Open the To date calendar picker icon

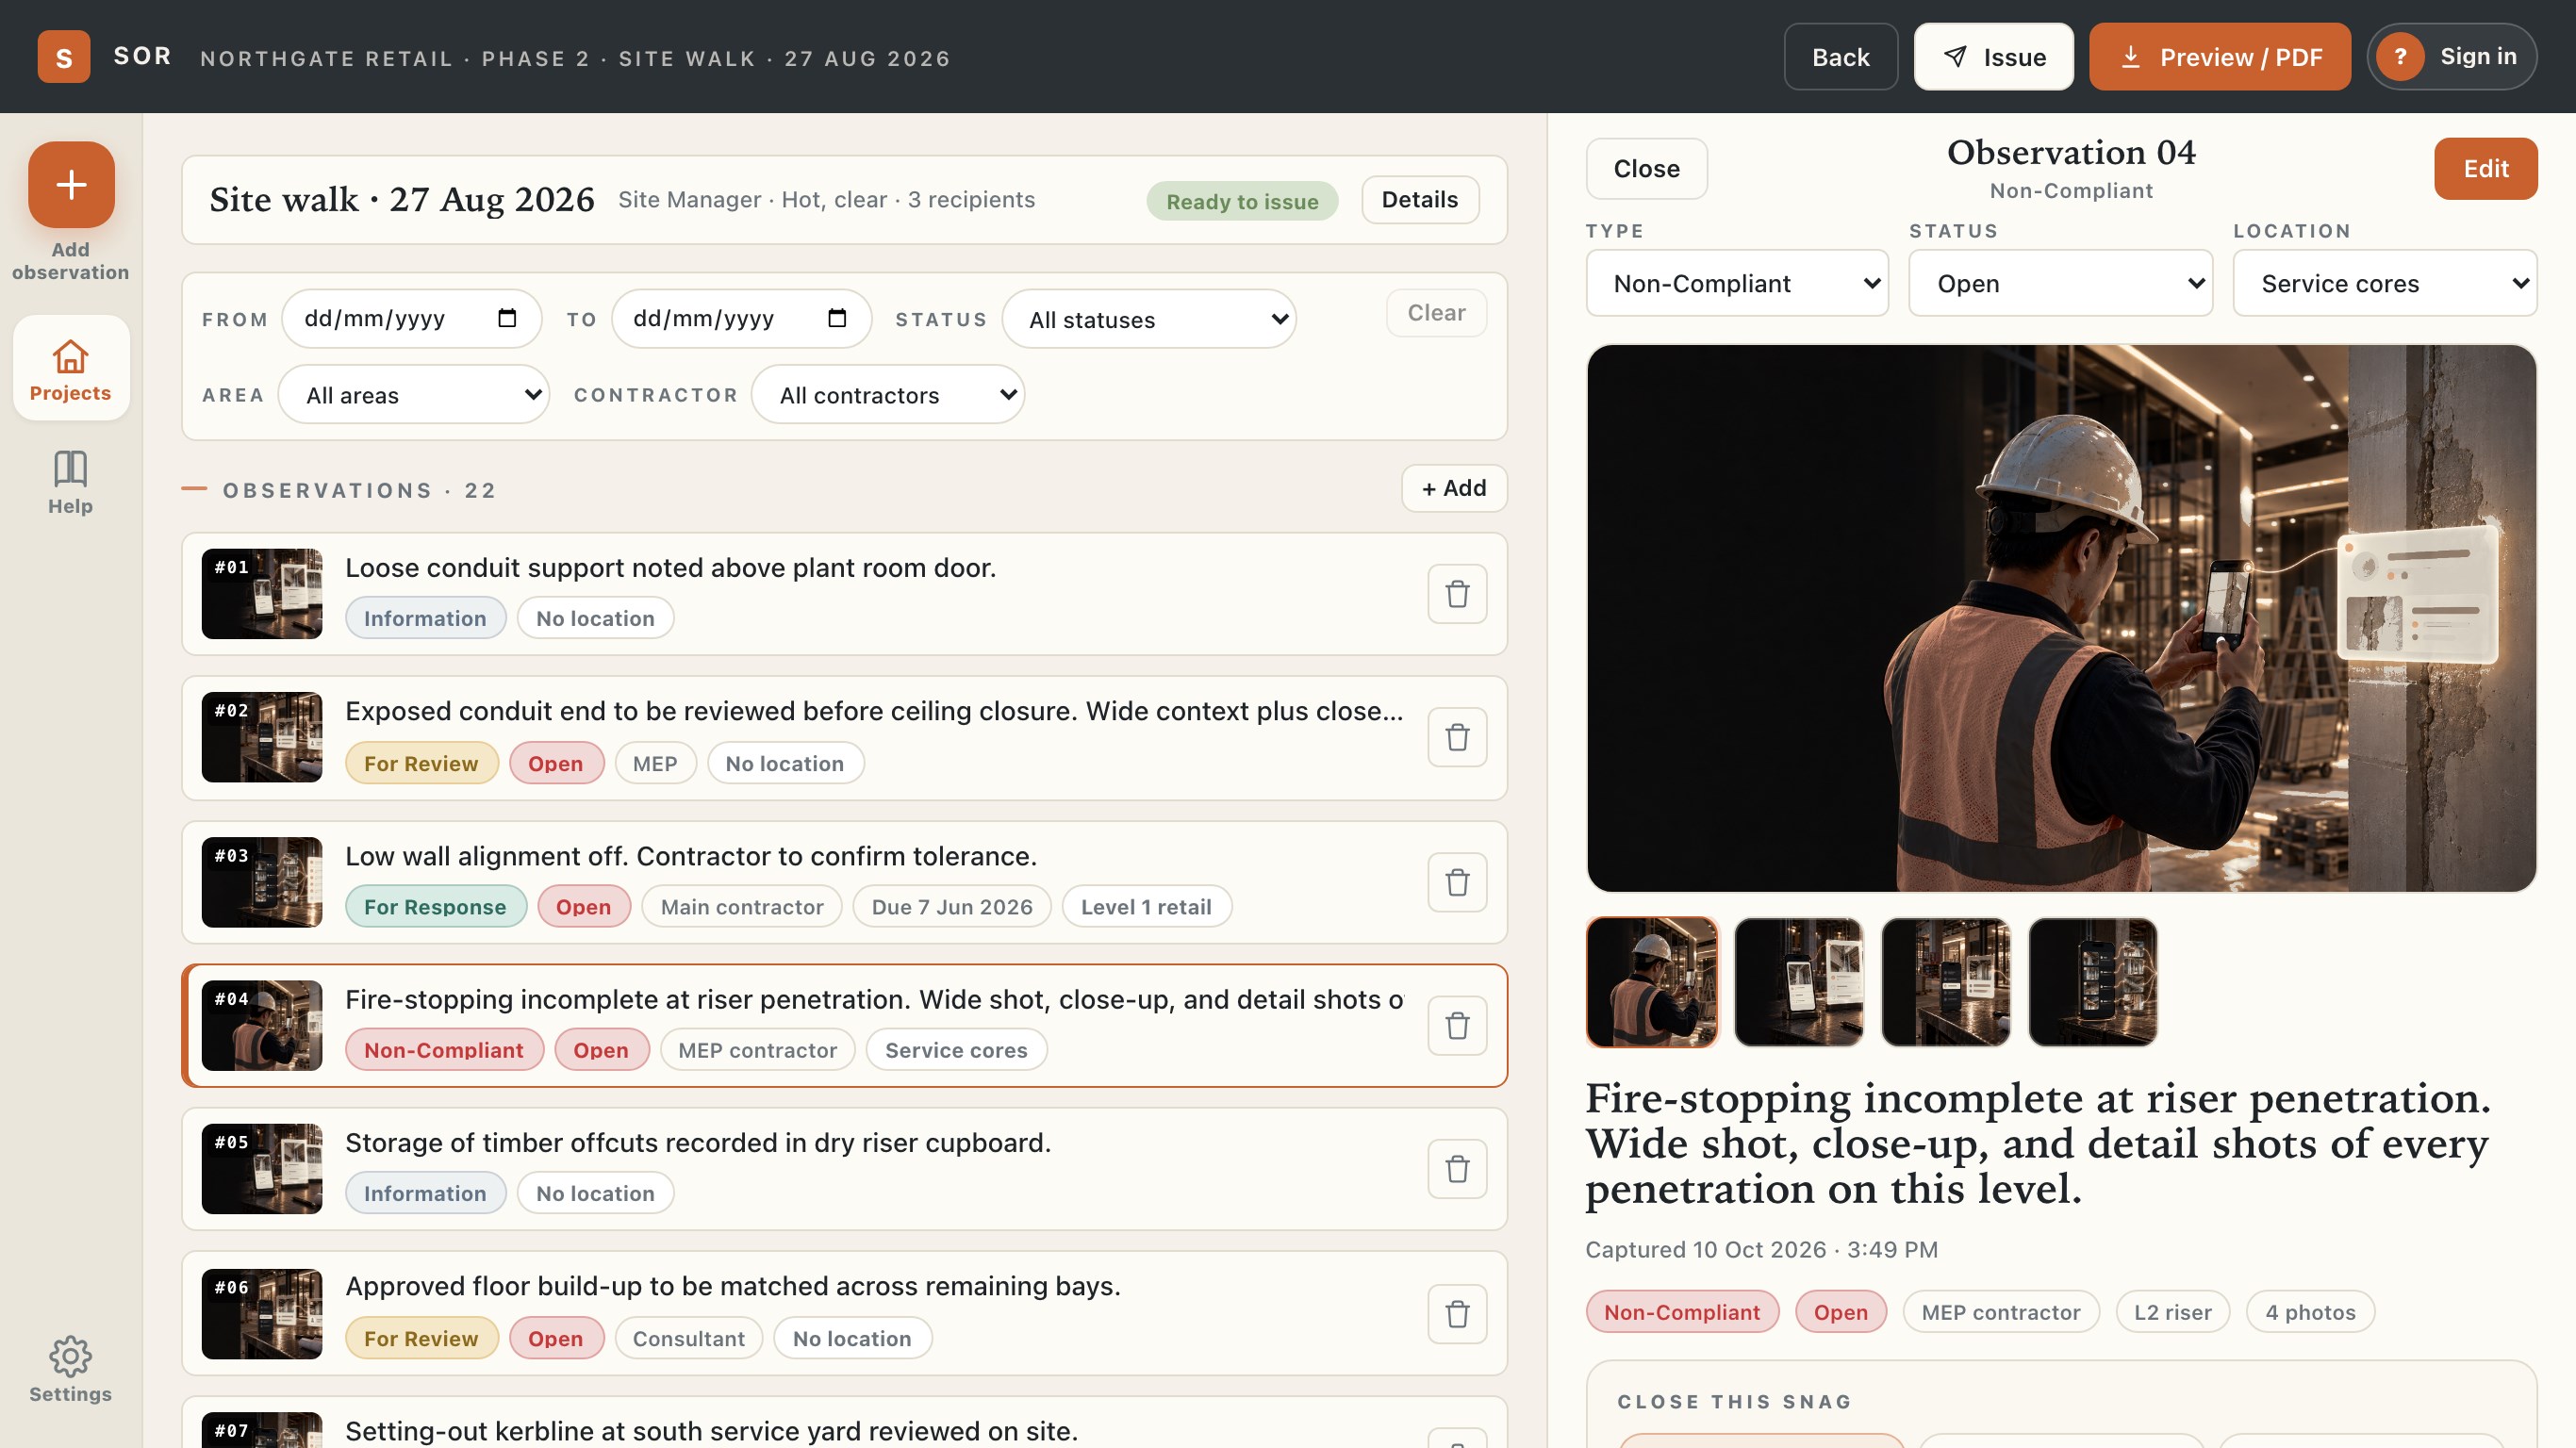pos(837,318)
